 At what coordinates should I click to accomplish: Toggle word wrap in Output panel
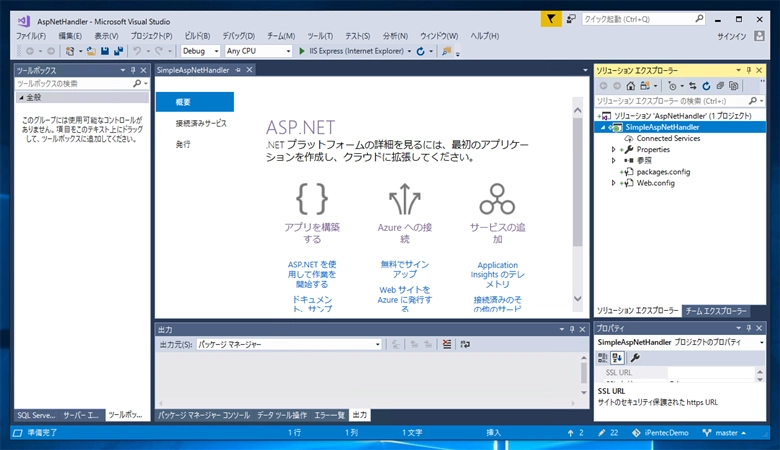(465, 344)
